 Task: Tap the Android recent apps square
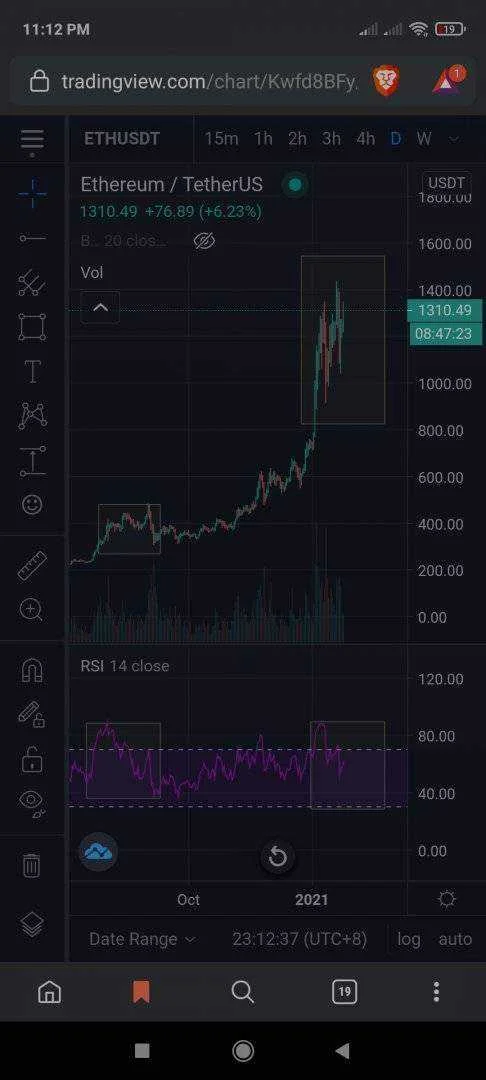click(x=142, y=1050)
